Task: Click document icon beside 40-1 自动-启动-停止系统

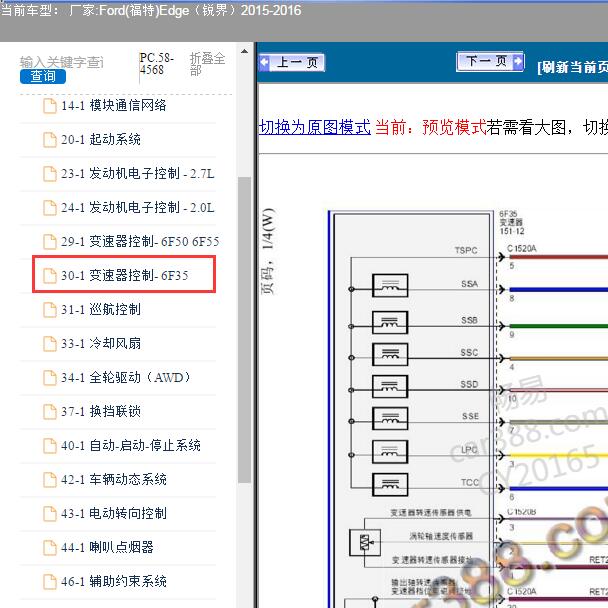Action: pyautogui.click(x=50, y=446)
